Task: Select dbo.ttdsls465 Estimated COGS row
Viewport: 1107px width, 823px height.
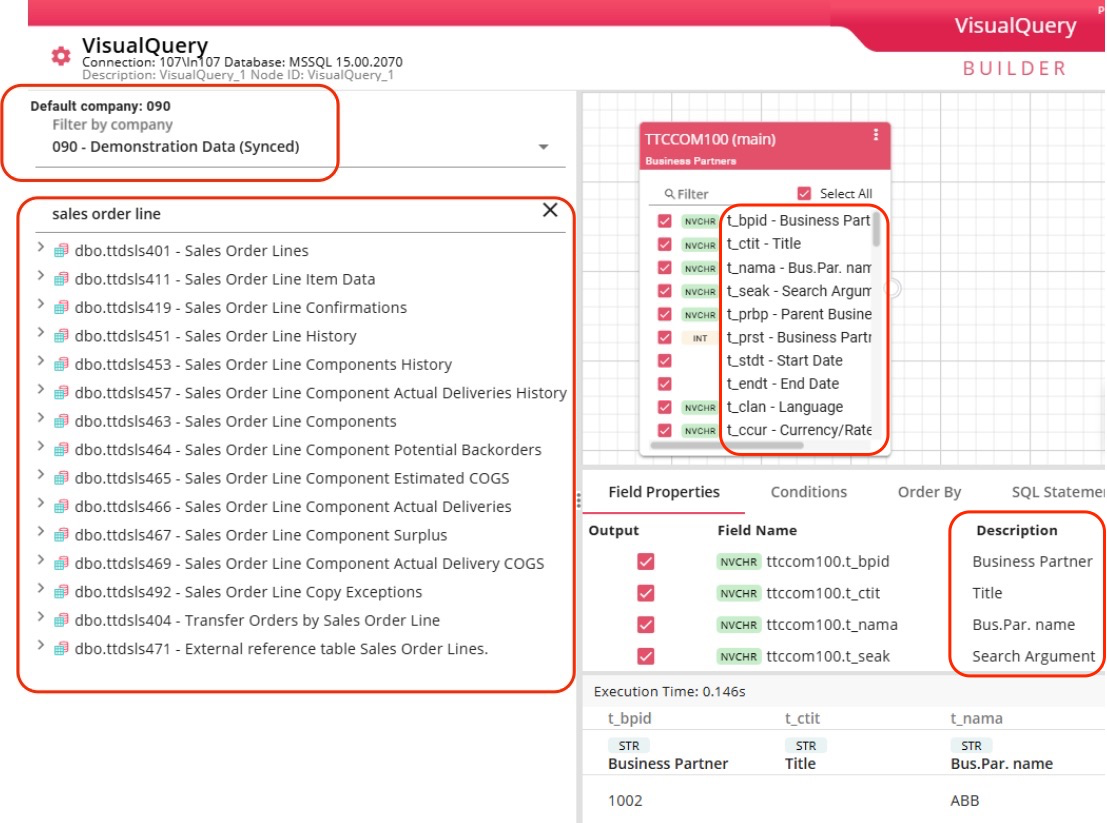Action: (x=292, y=478)
